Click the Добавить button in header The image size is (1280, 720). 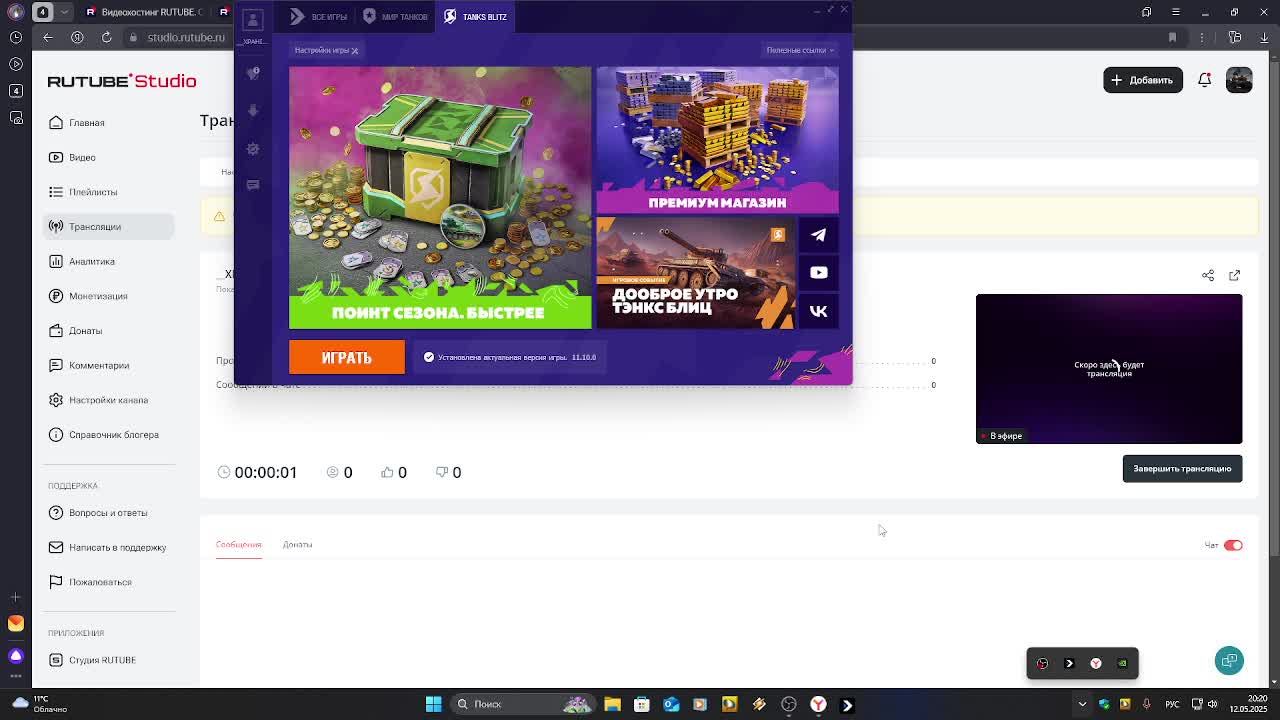coord(1143,80)
